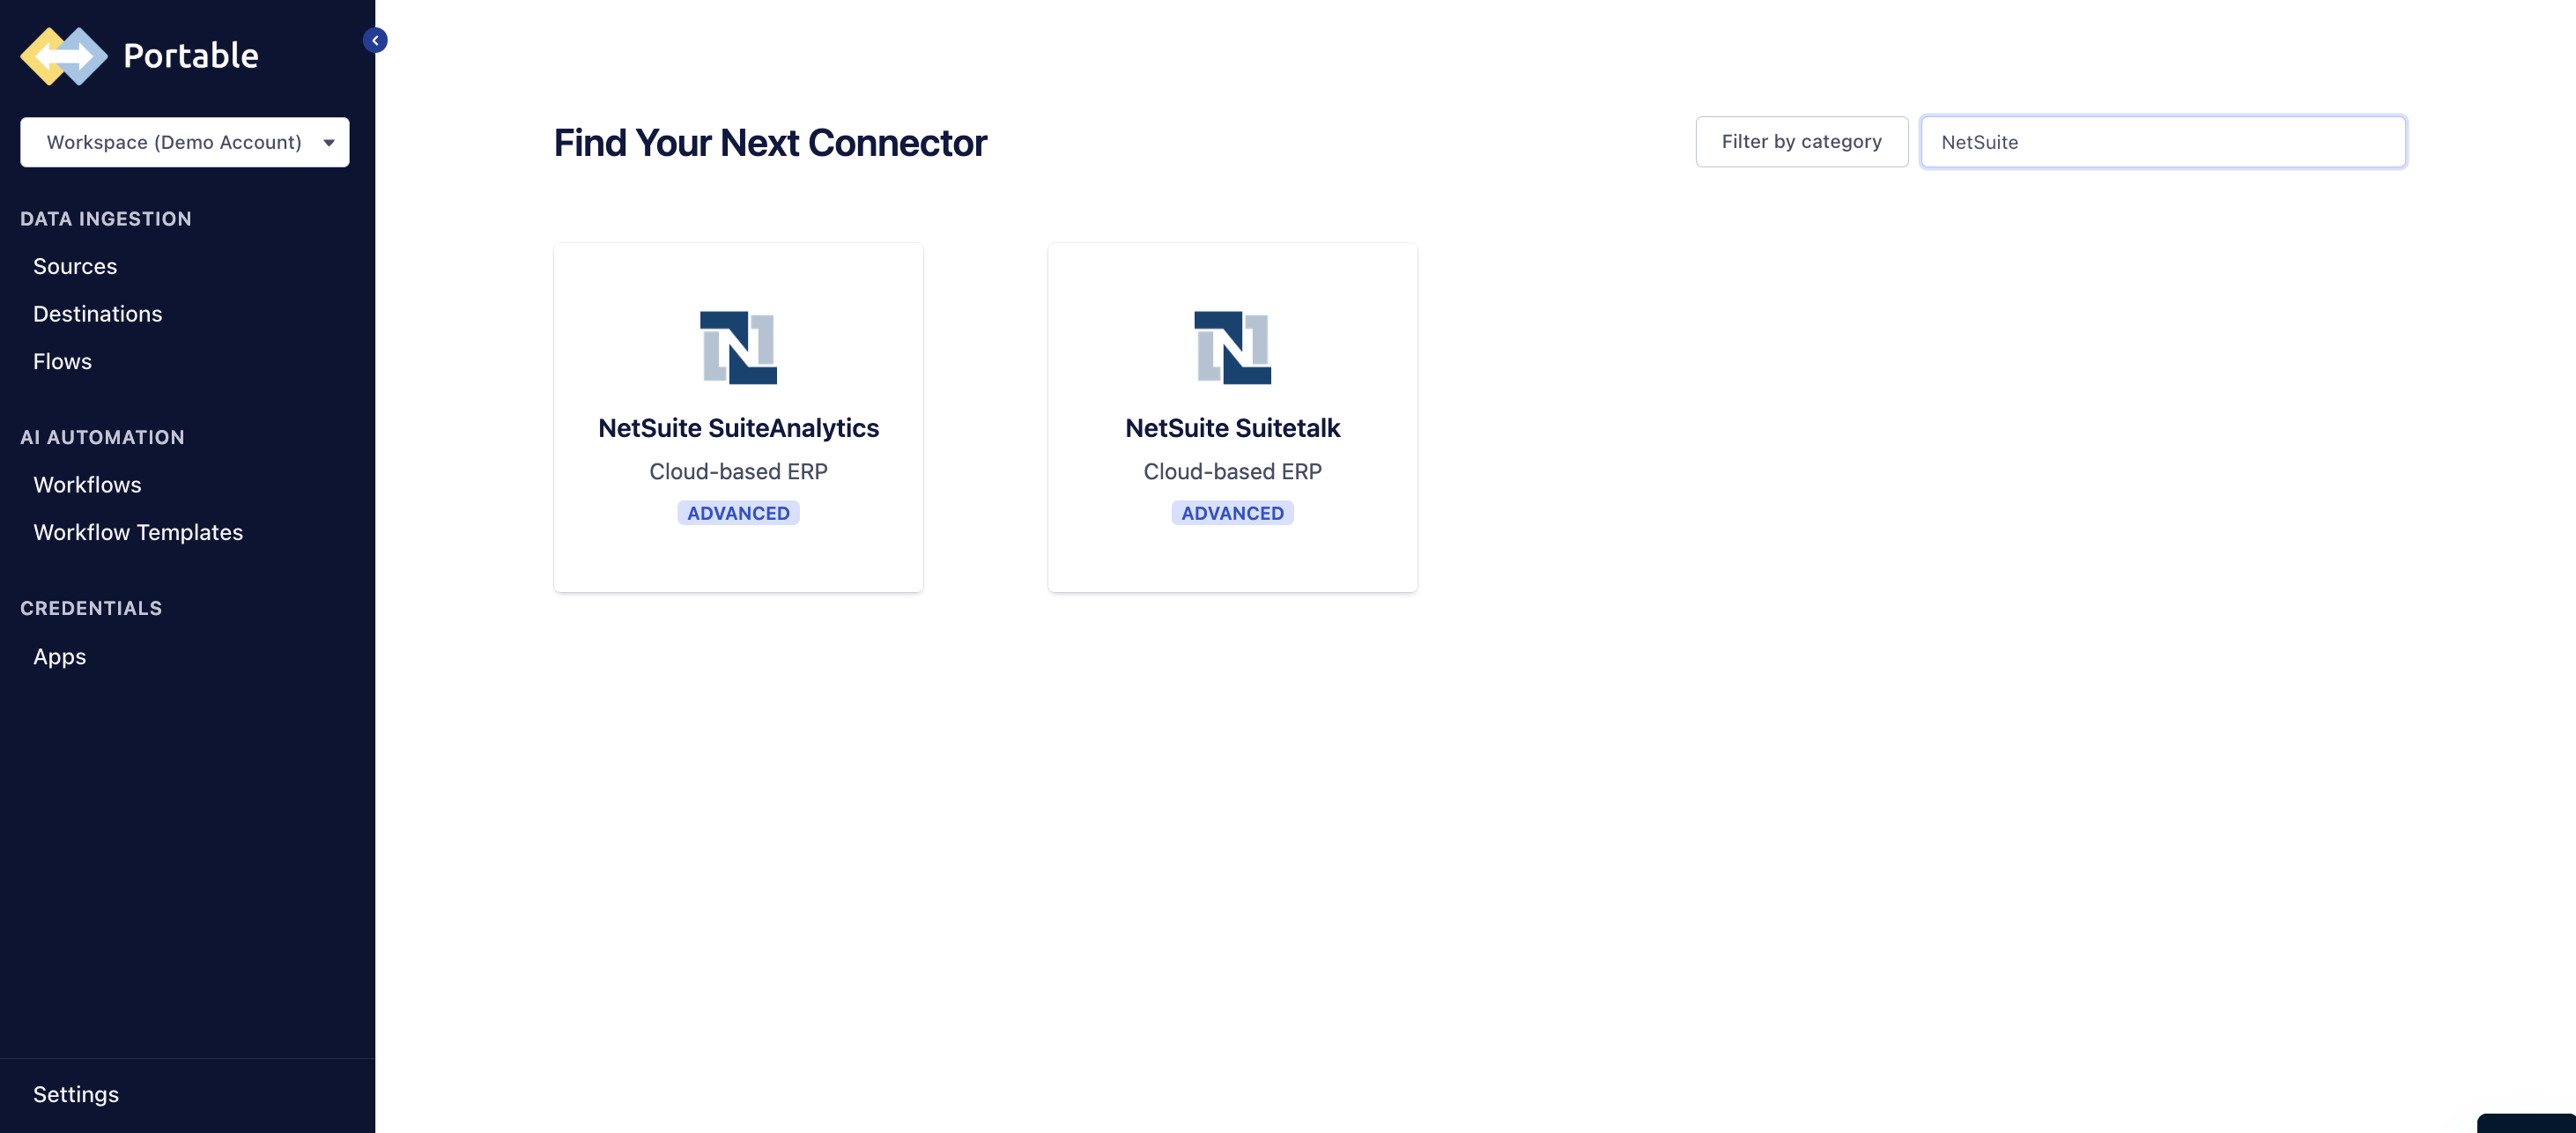
Task: Collapse the sidebar with the chevron button
Action: (375, 40)
